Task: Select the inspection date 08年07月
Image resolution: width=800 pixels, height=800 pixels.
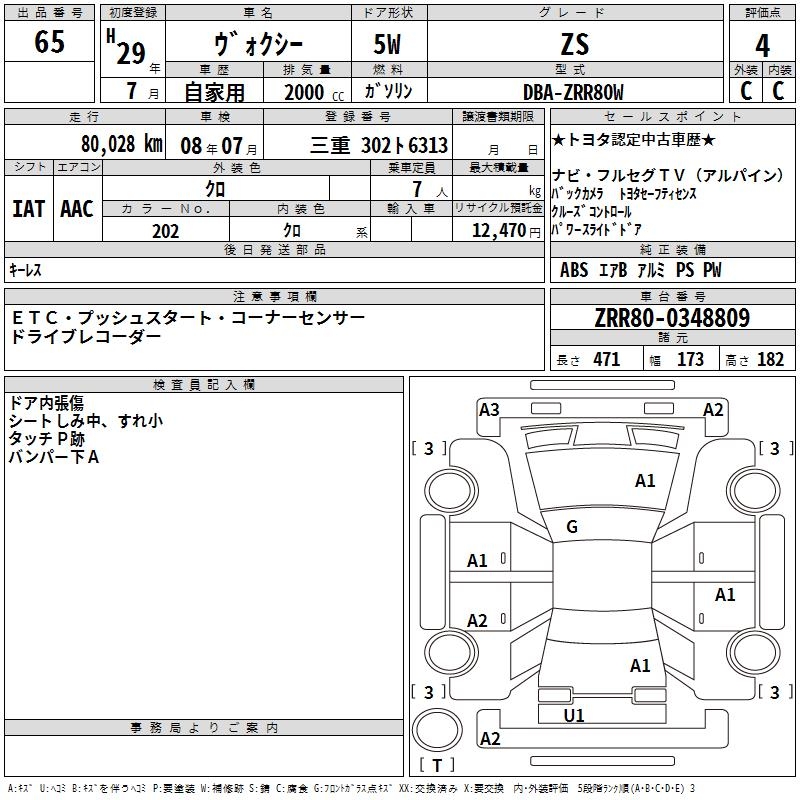Action: tap(219, 146)
